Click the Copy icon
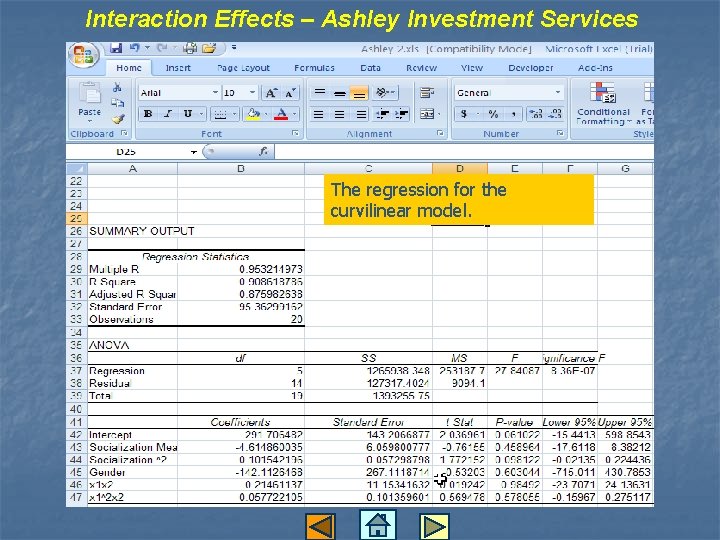The image size is (720, 540). 118,103
